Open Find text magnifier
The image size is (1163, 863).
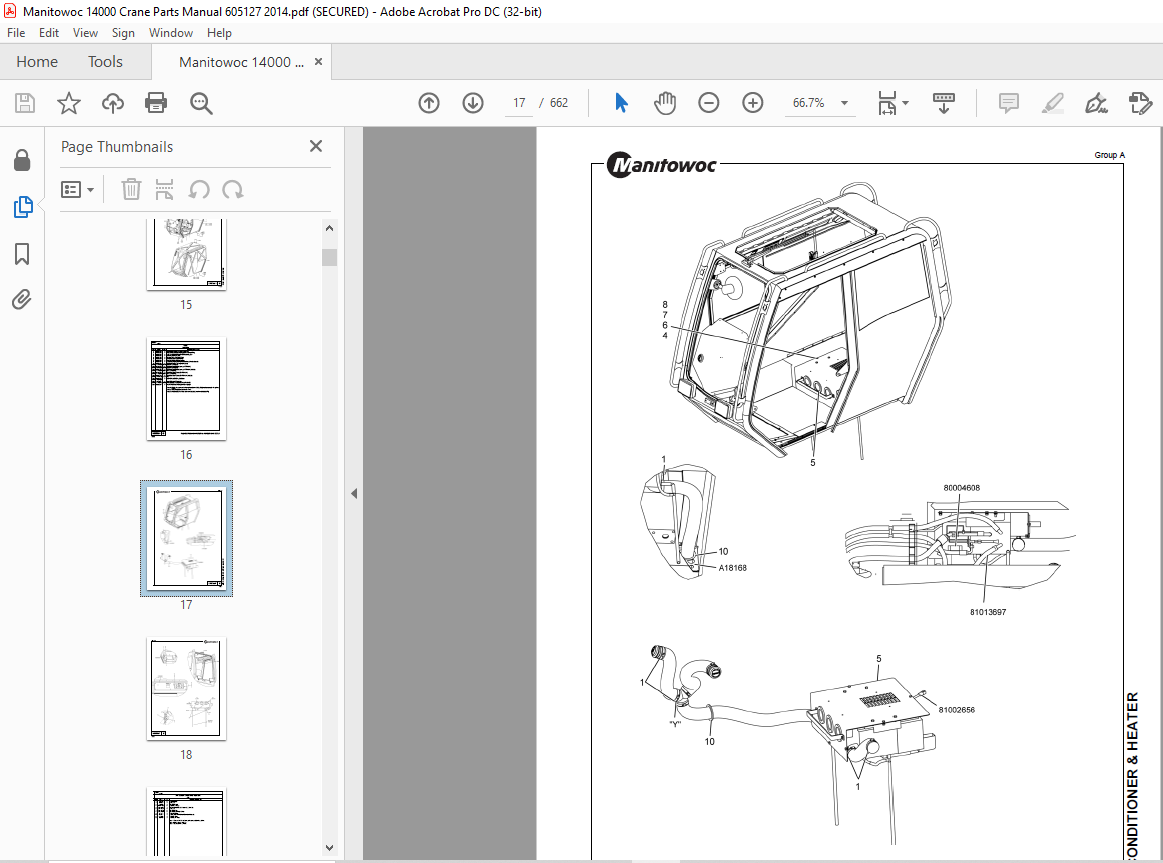click(x=201, y=103)
